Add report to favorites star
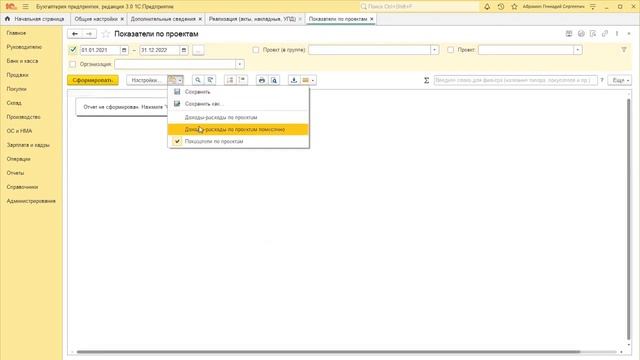 (x=106, y=34)
